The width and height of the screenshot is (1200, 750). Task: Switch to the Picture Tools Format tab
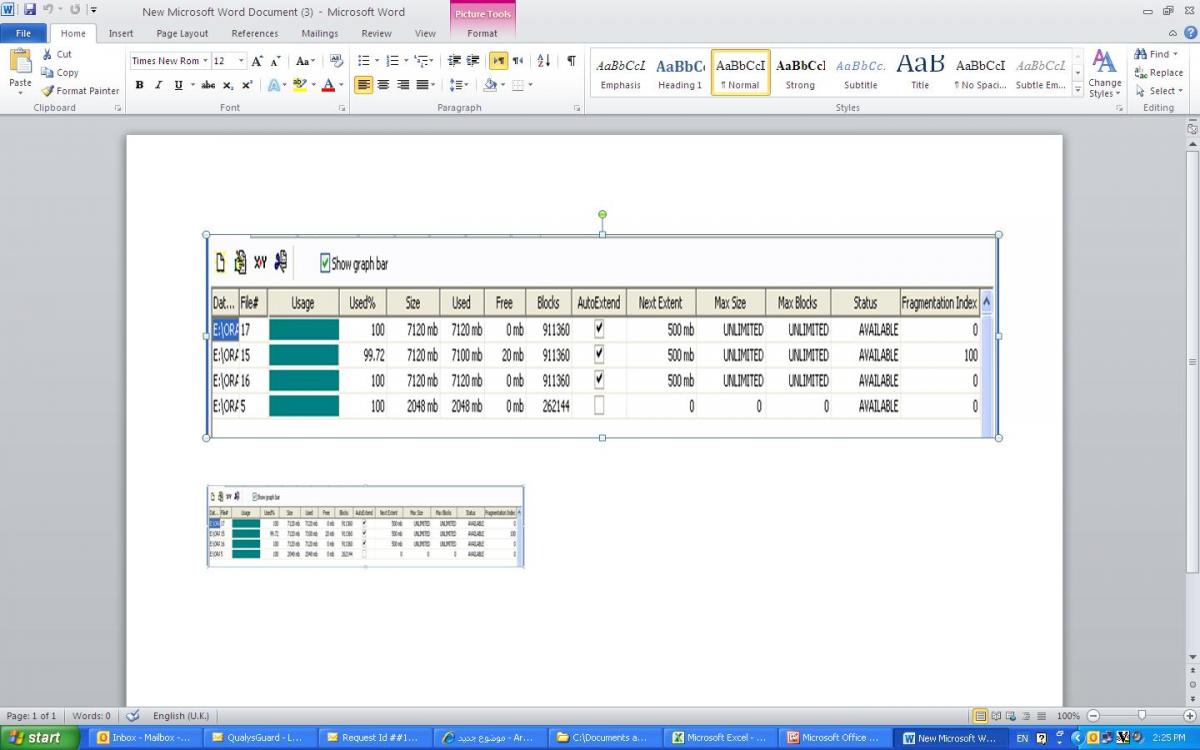(x=482, y=33)
